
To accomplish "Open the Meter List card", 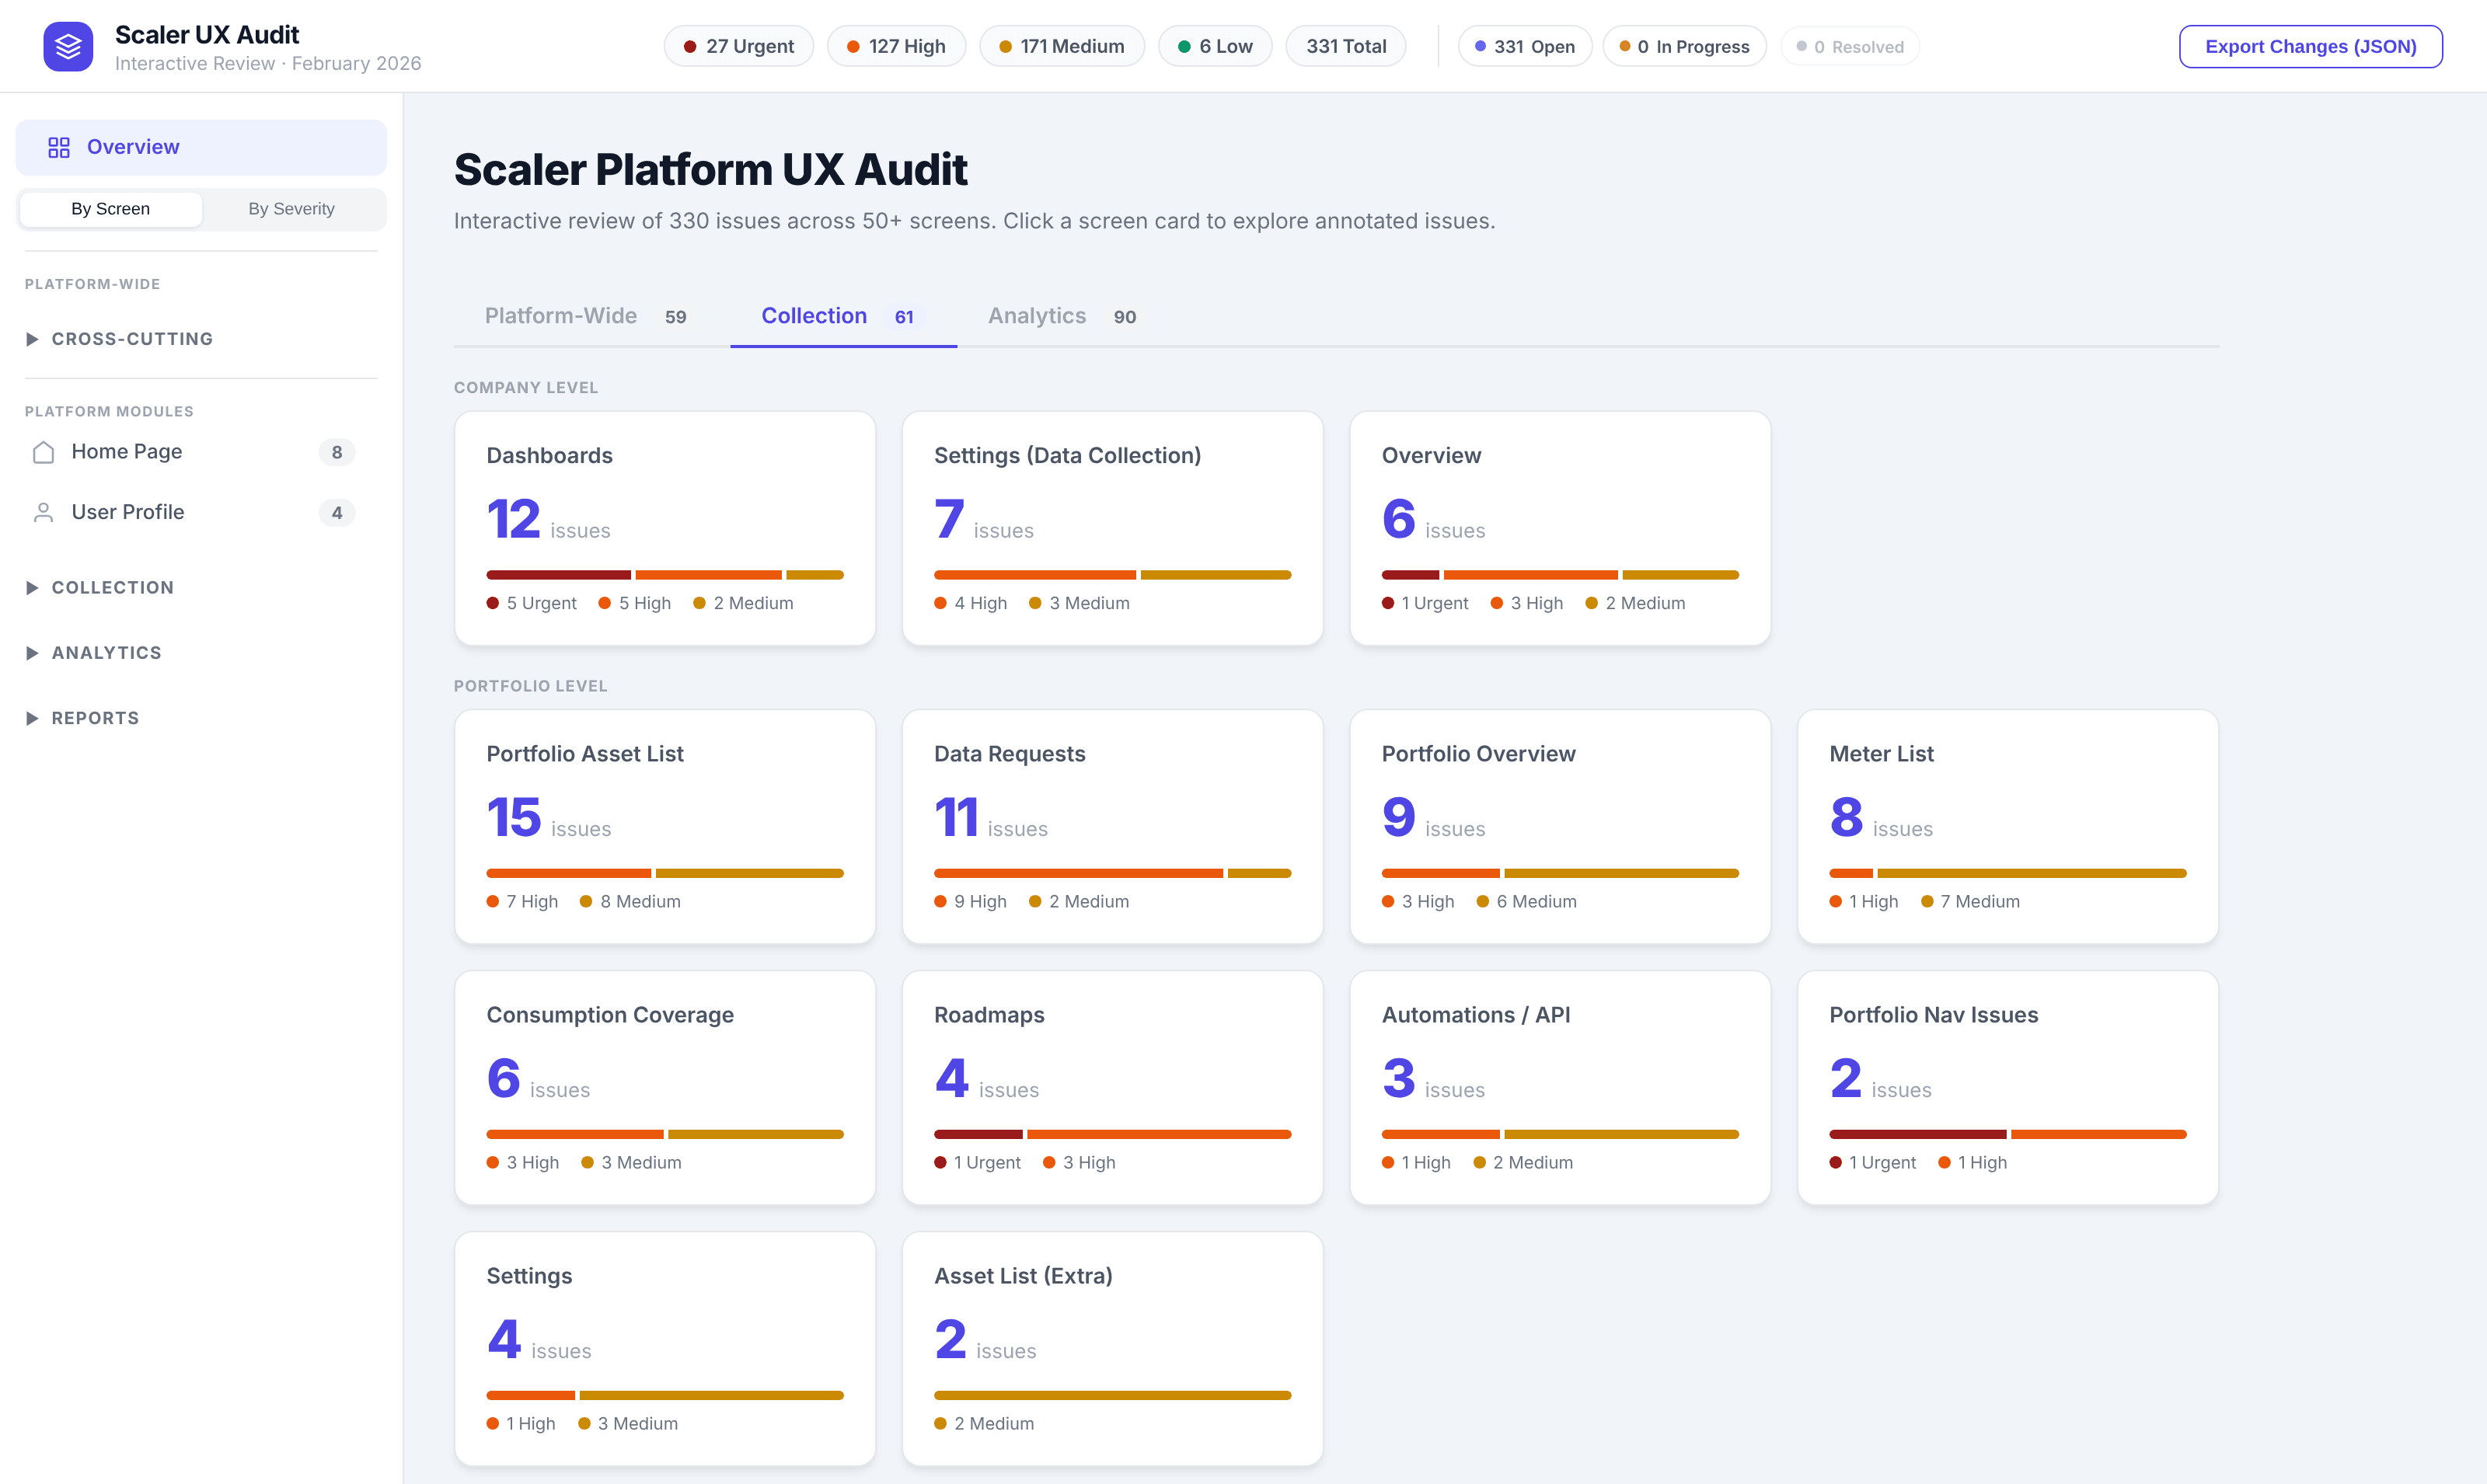I will tap(2008, 827).
